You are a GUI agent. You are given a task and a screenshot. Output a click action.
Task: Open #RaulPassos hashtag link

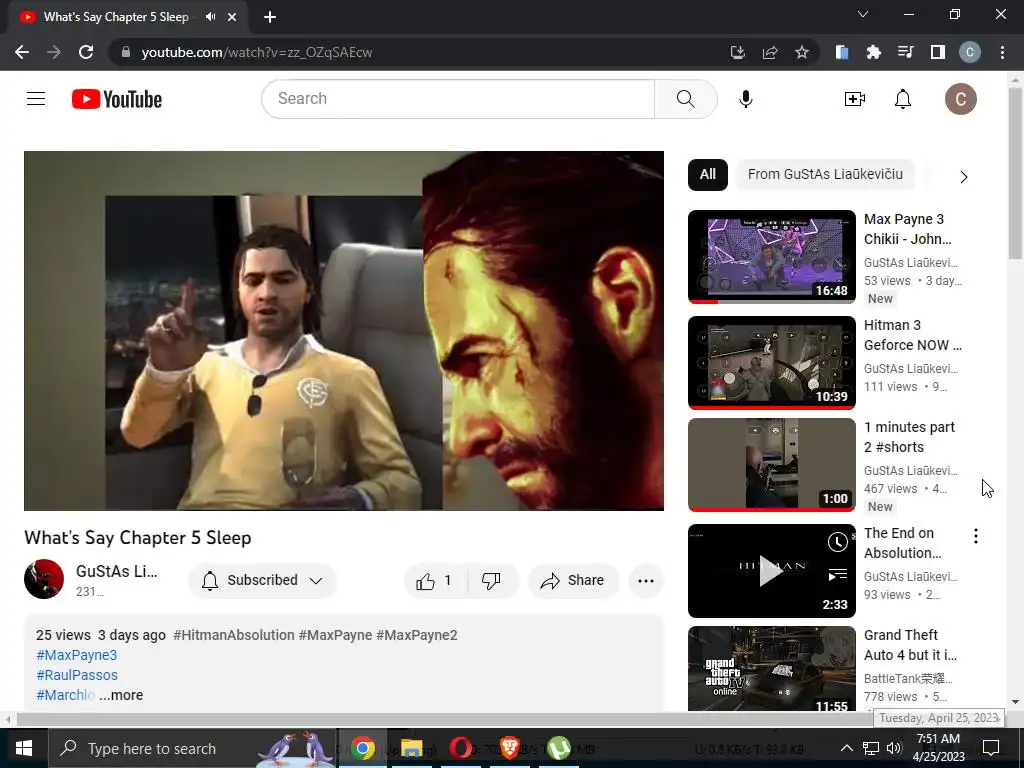[77, 675]
